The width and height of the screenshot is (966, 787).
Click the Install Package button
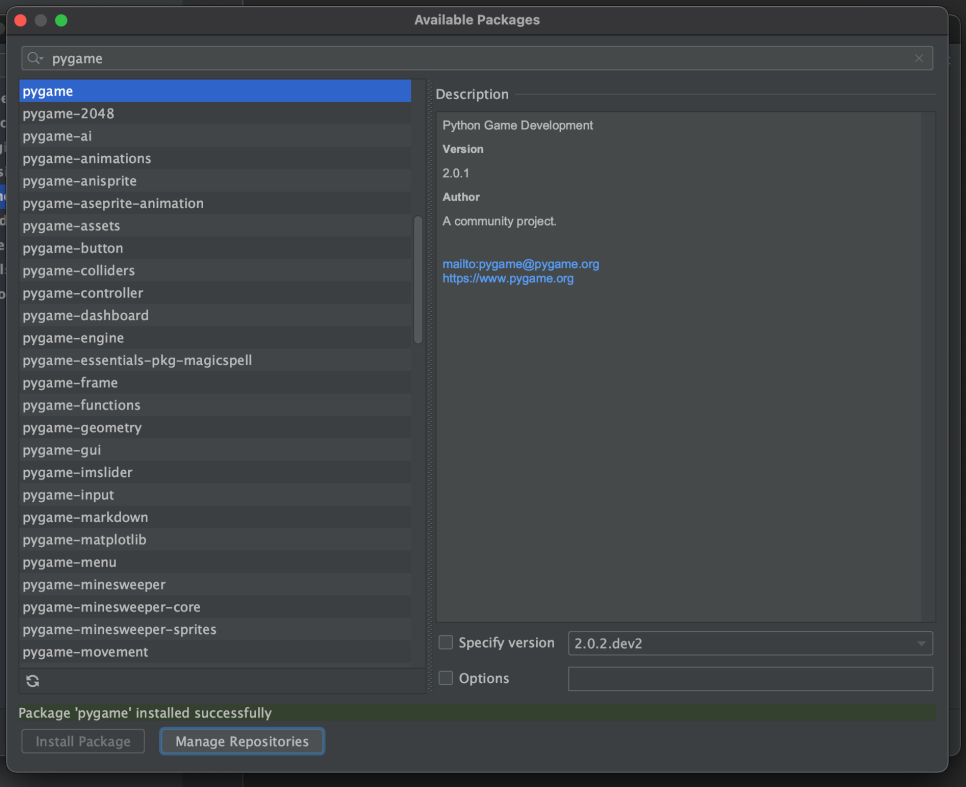tap(83, 741)
